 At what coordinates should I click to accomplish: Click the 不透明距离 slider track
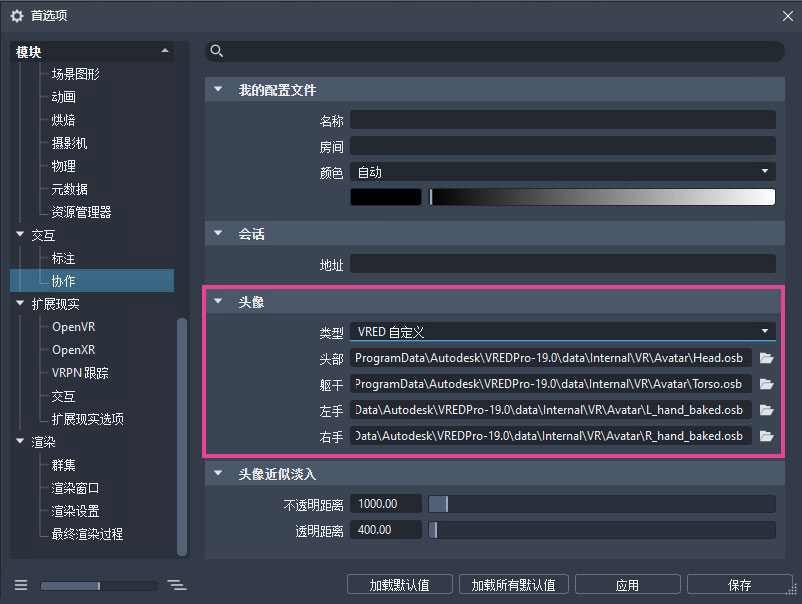coord(602,504)
